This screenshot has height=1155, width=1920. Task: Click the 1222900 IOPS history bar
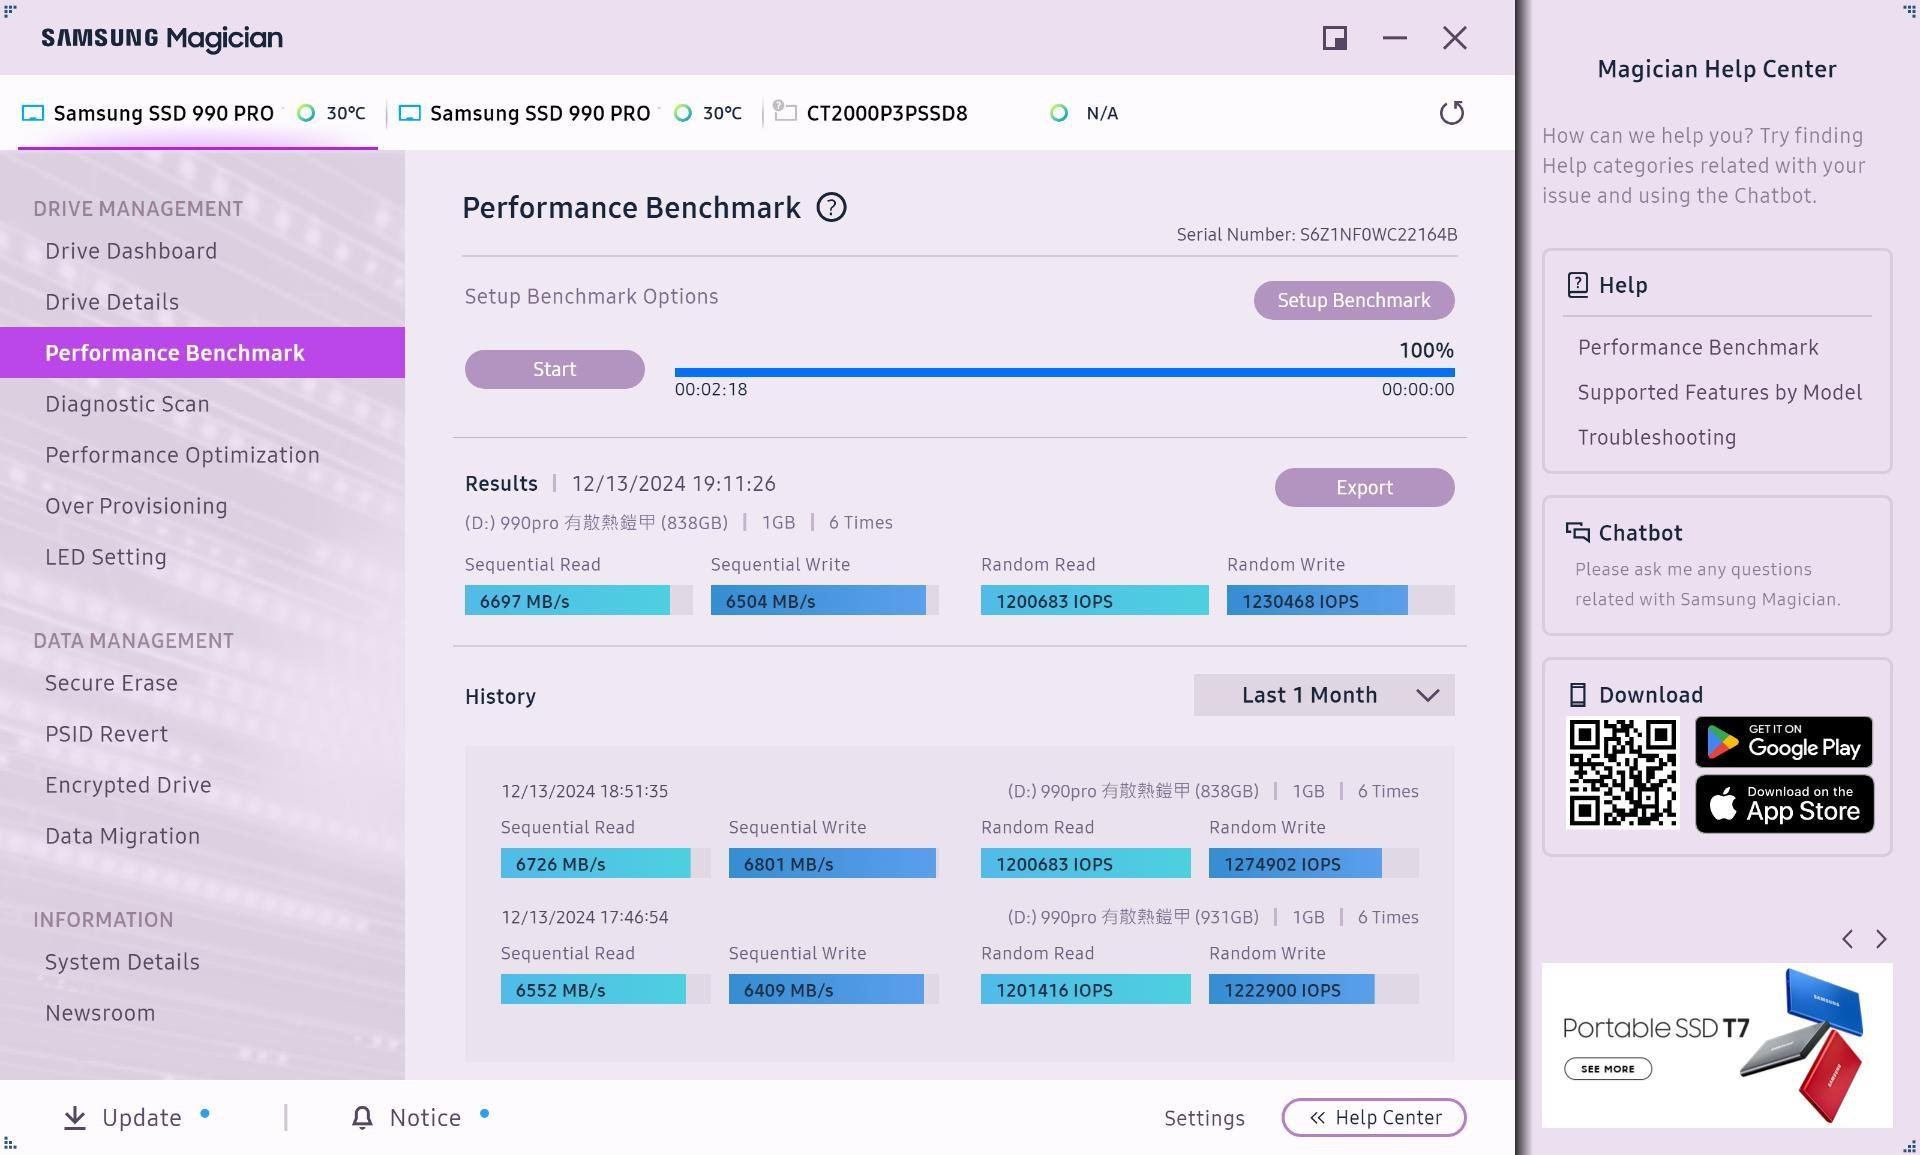pos(1313,989)
